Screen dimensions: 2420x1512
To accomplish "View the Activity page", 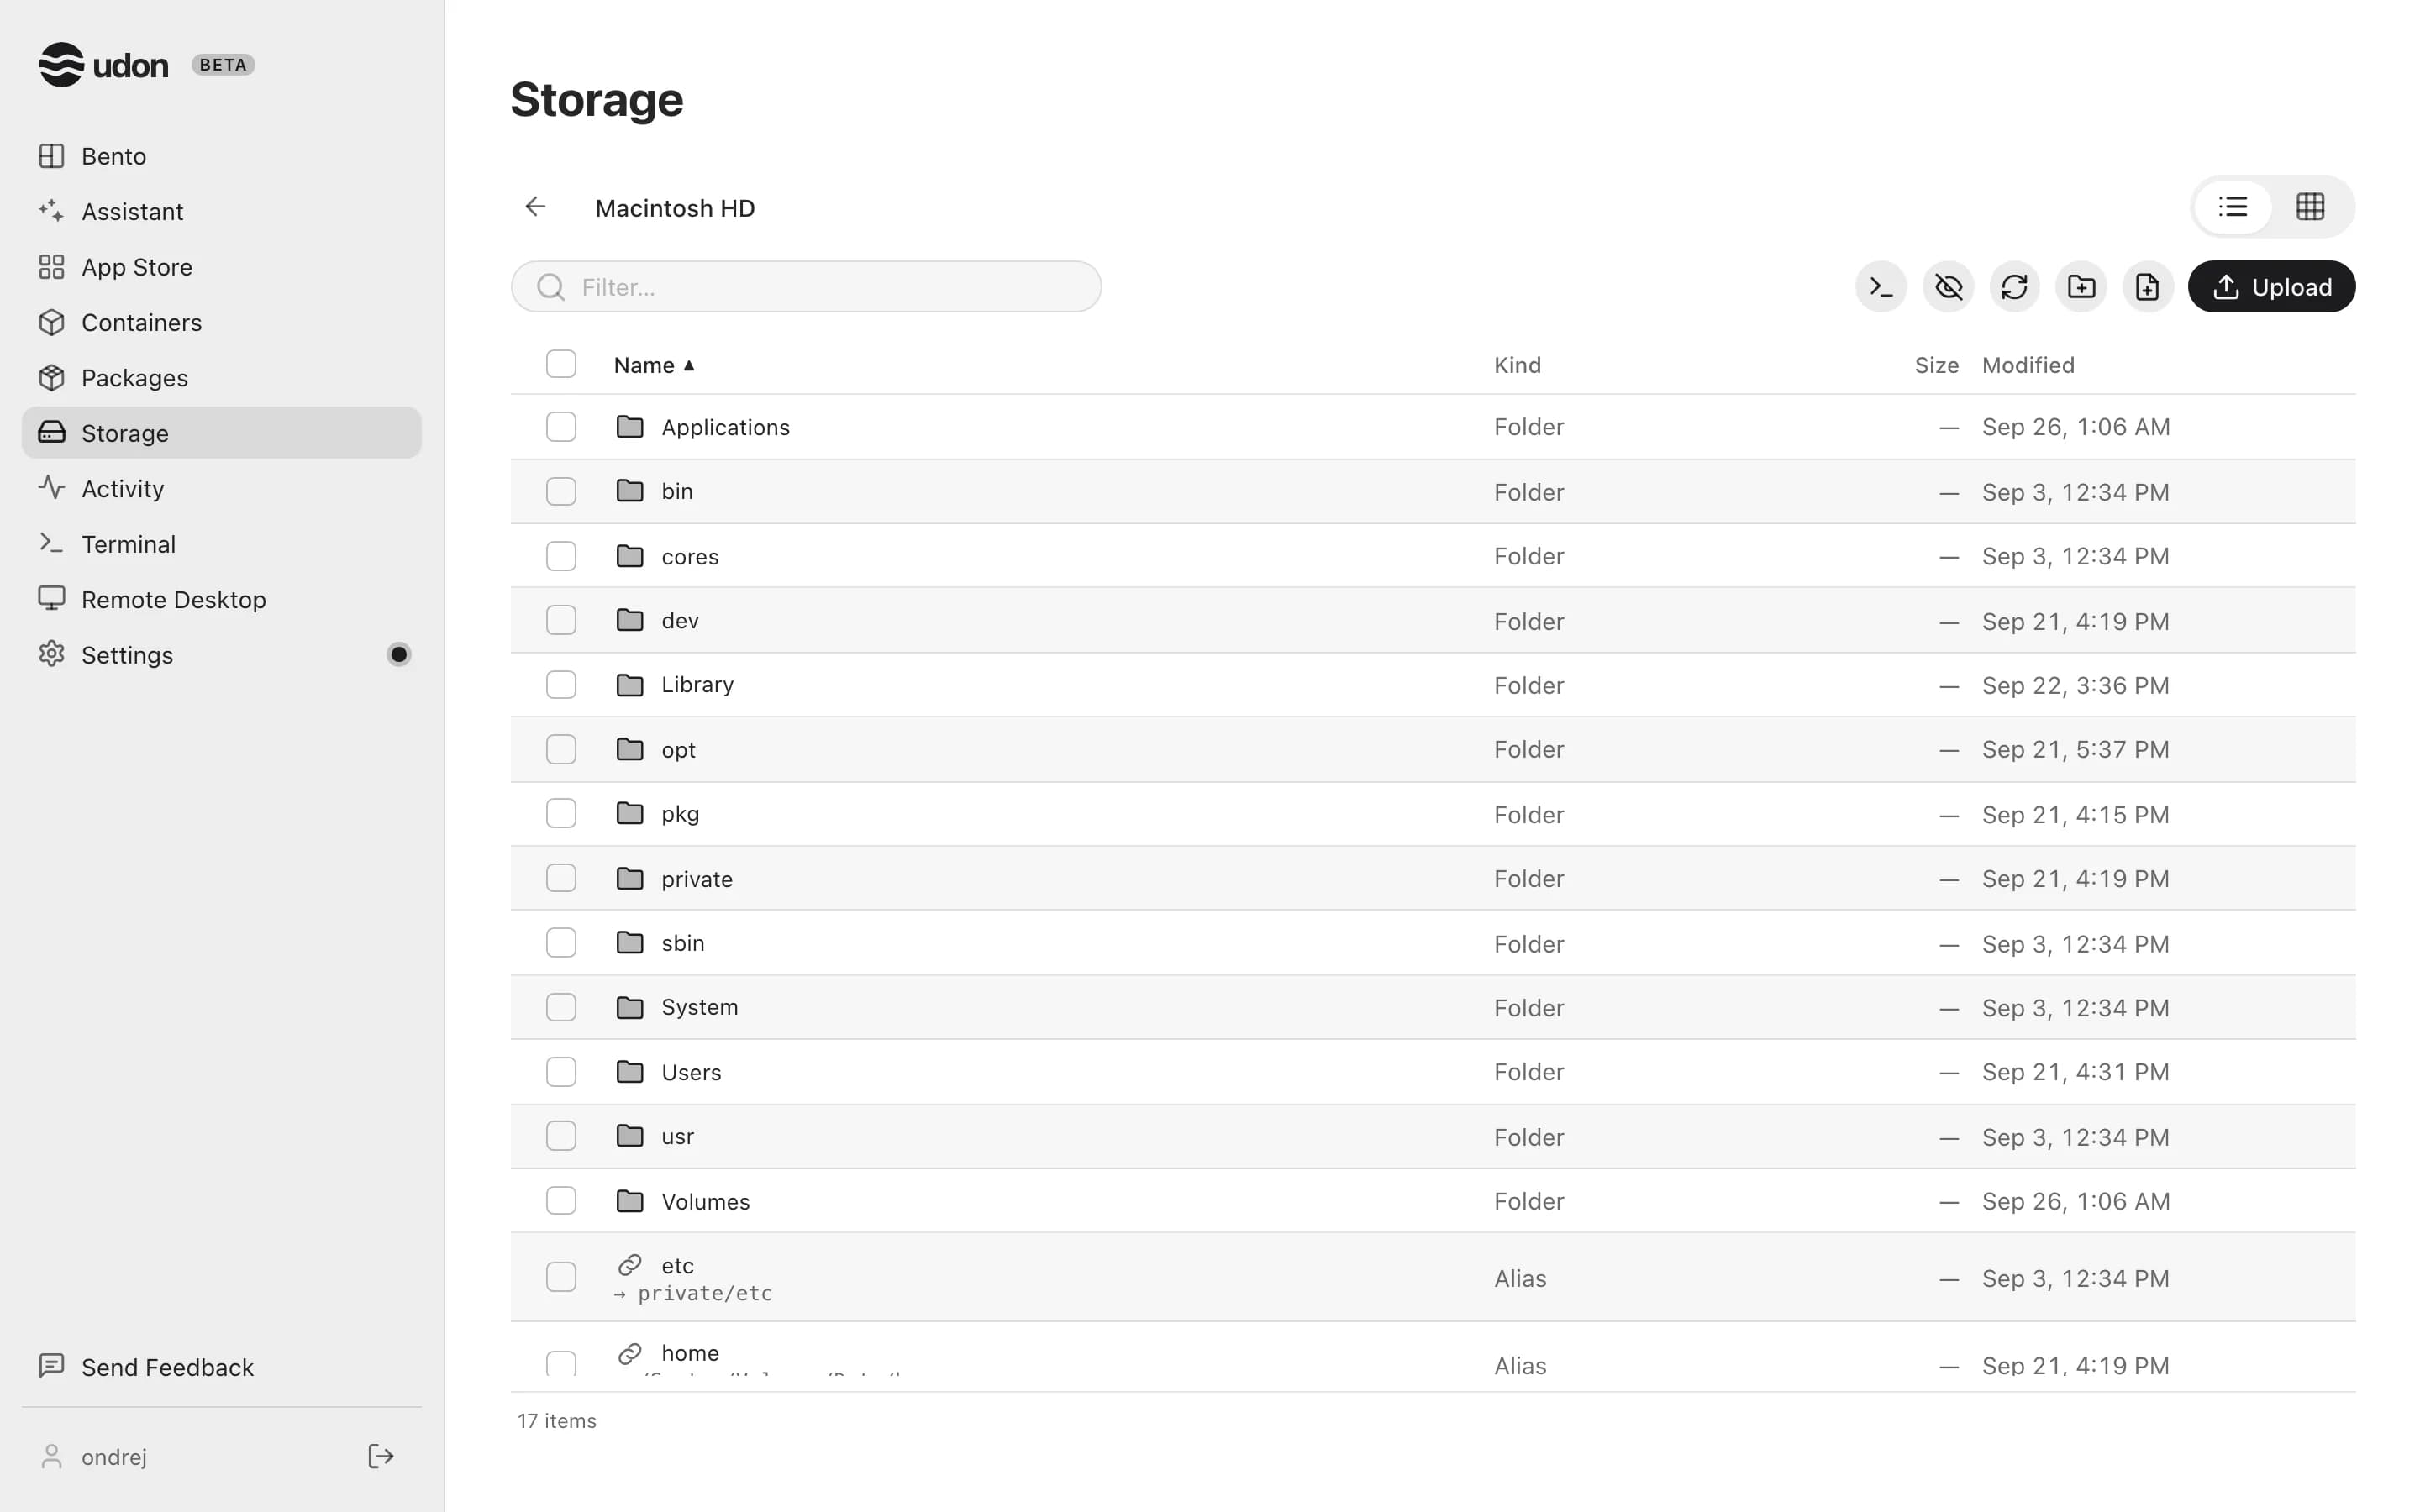I will (221, 488).
